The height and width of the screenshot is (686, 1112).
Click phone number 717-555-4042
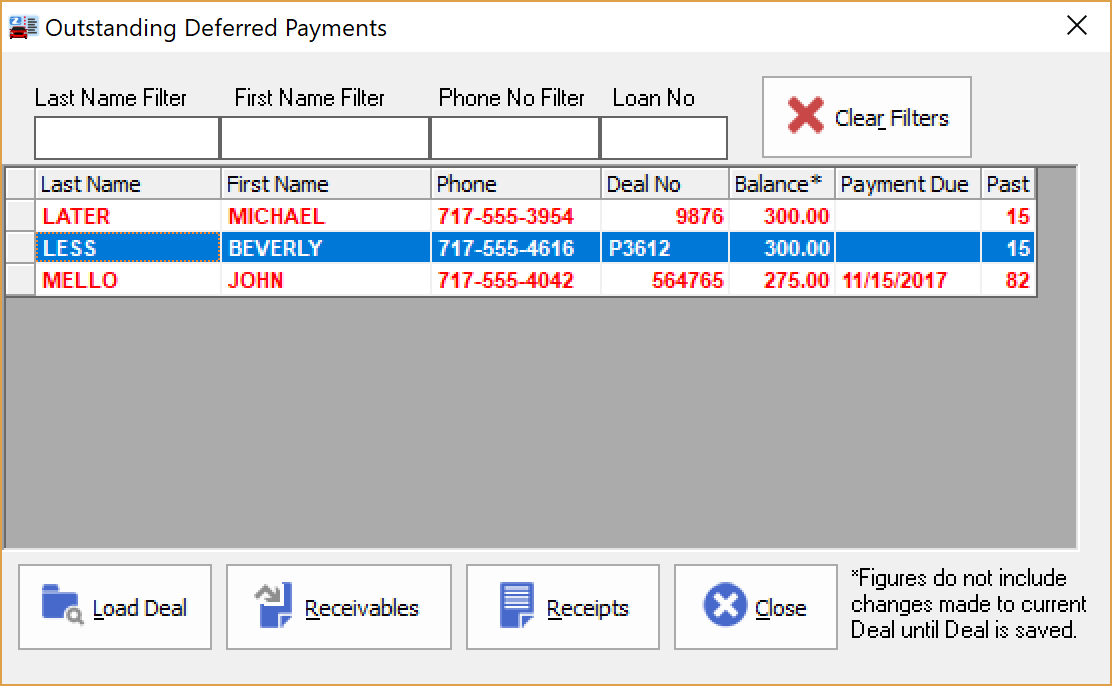[x=506, y=280]
